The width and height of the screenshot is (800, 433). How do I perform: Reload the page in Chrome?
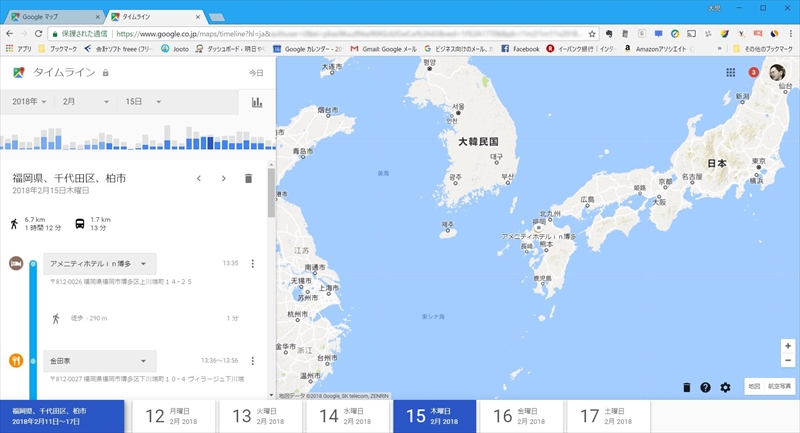38,34
